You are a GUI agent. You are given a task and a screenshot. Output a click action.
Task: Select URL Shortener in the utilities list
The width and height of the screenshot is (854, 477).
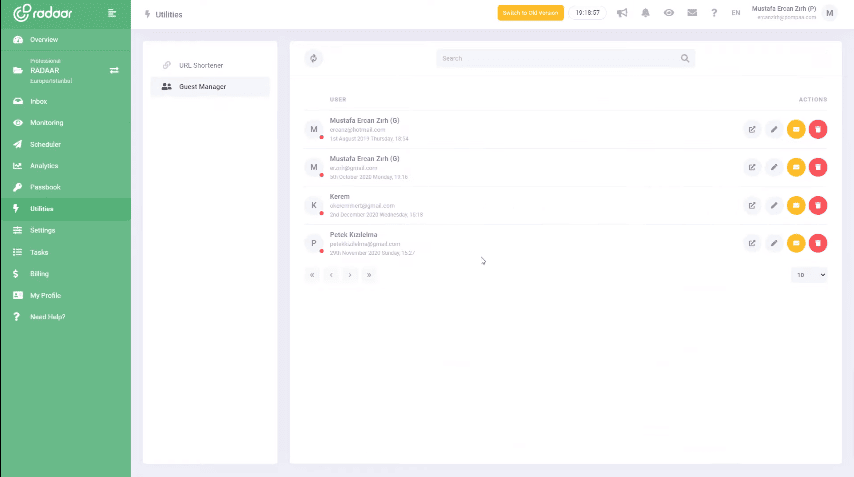200,65
